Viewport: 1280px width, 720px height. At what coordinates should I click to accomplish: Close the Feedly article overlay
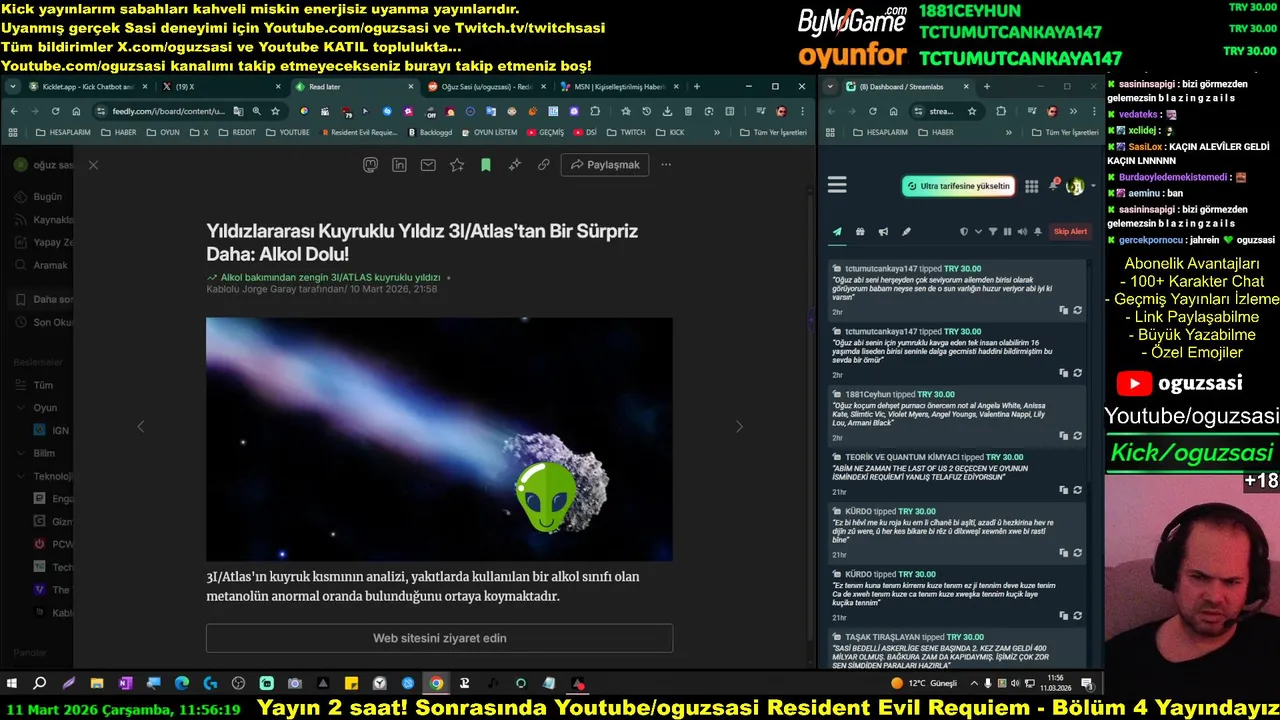click(93, 165)
